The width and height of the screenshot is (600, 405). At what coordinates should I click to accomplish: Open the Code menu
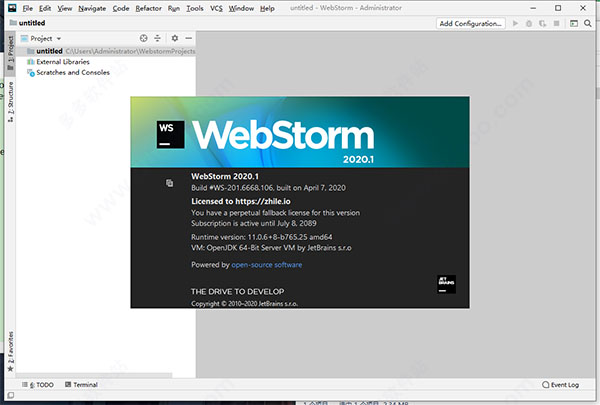[121, 8]
